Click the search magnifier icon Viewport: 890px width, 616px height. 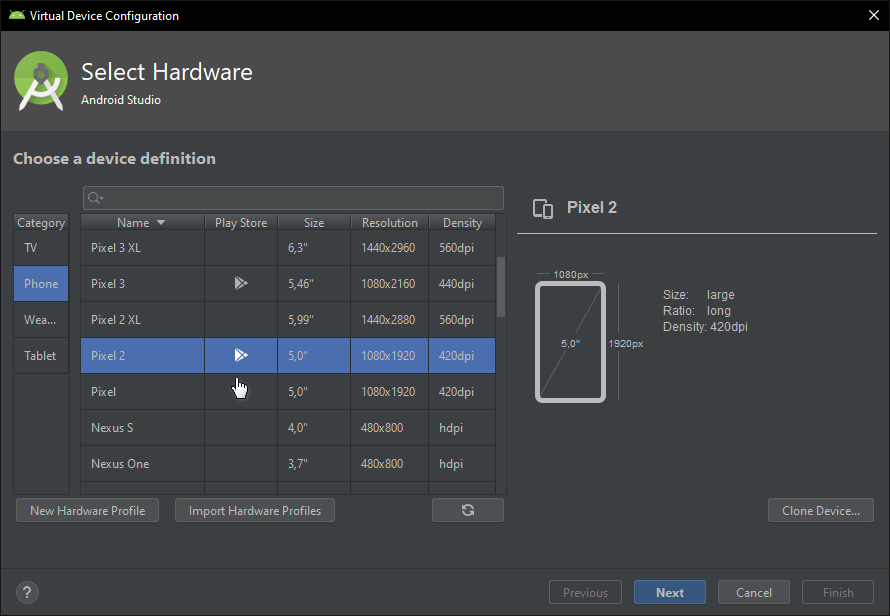[x=96, y=198]
